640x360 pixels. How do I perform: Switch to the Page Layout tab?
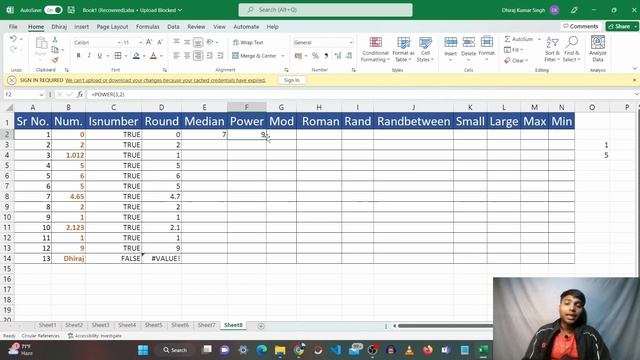112,27
